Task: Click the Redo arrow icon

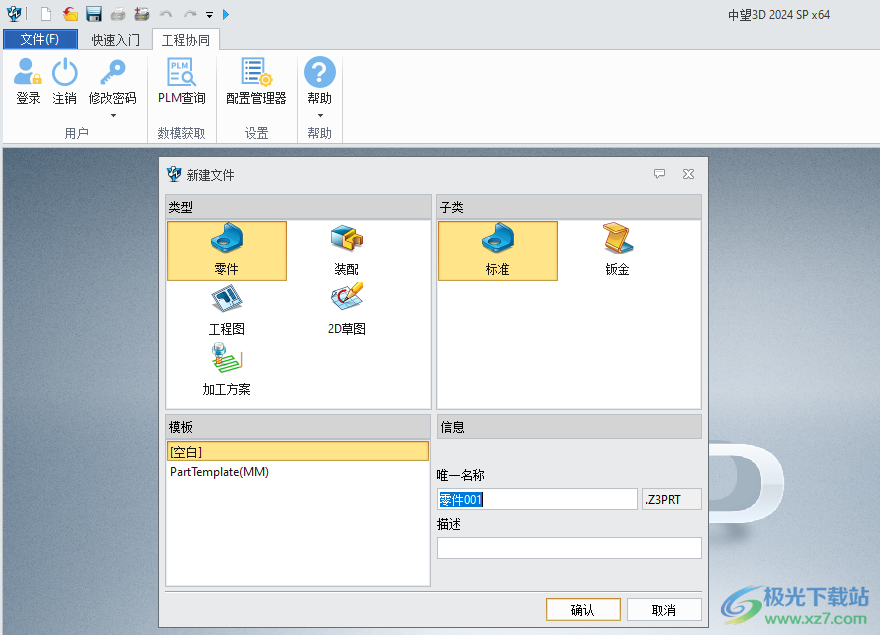Action: (190, 14)
